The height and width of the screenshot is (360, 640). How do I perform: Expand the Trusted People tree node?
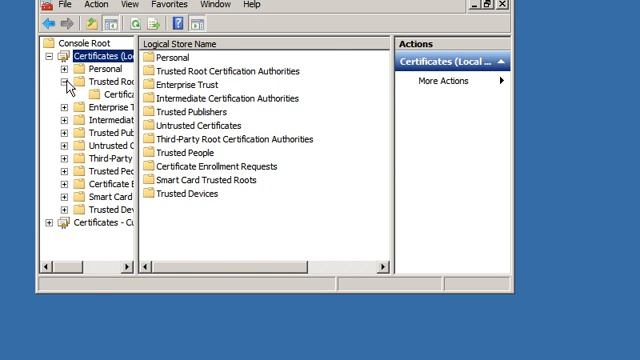pos(64,171)
